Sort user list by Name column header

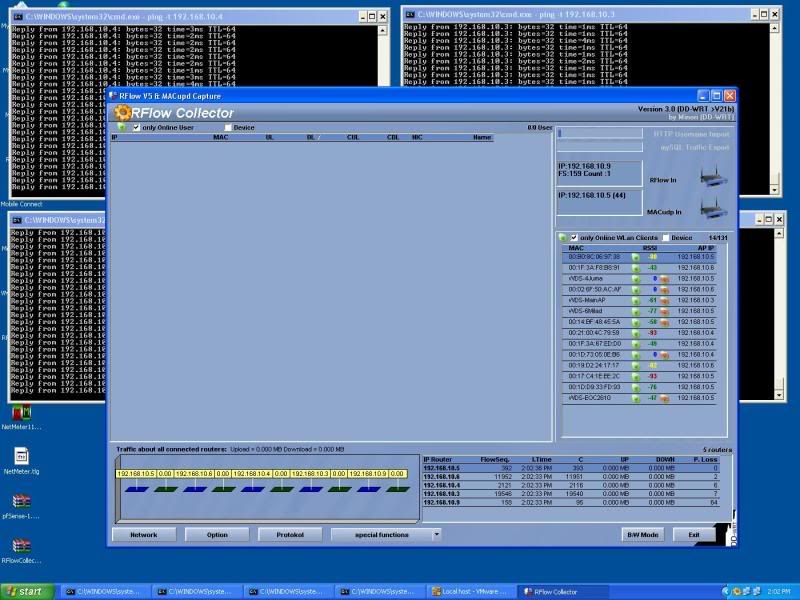(482, 137)
